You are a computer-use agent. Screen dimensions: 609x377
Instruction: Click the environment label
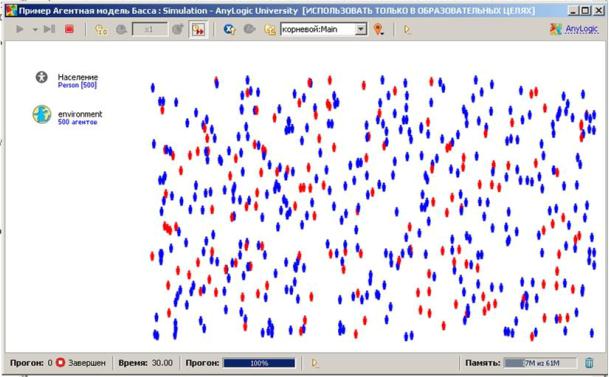click(x=80, y=114)
